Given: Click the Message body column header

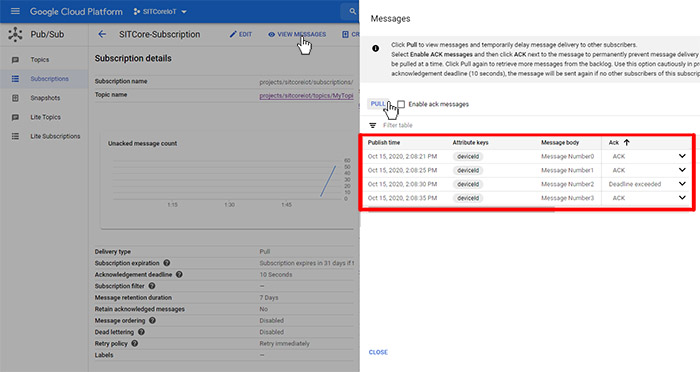Looking at the screenshot, I should pos(560,142).
